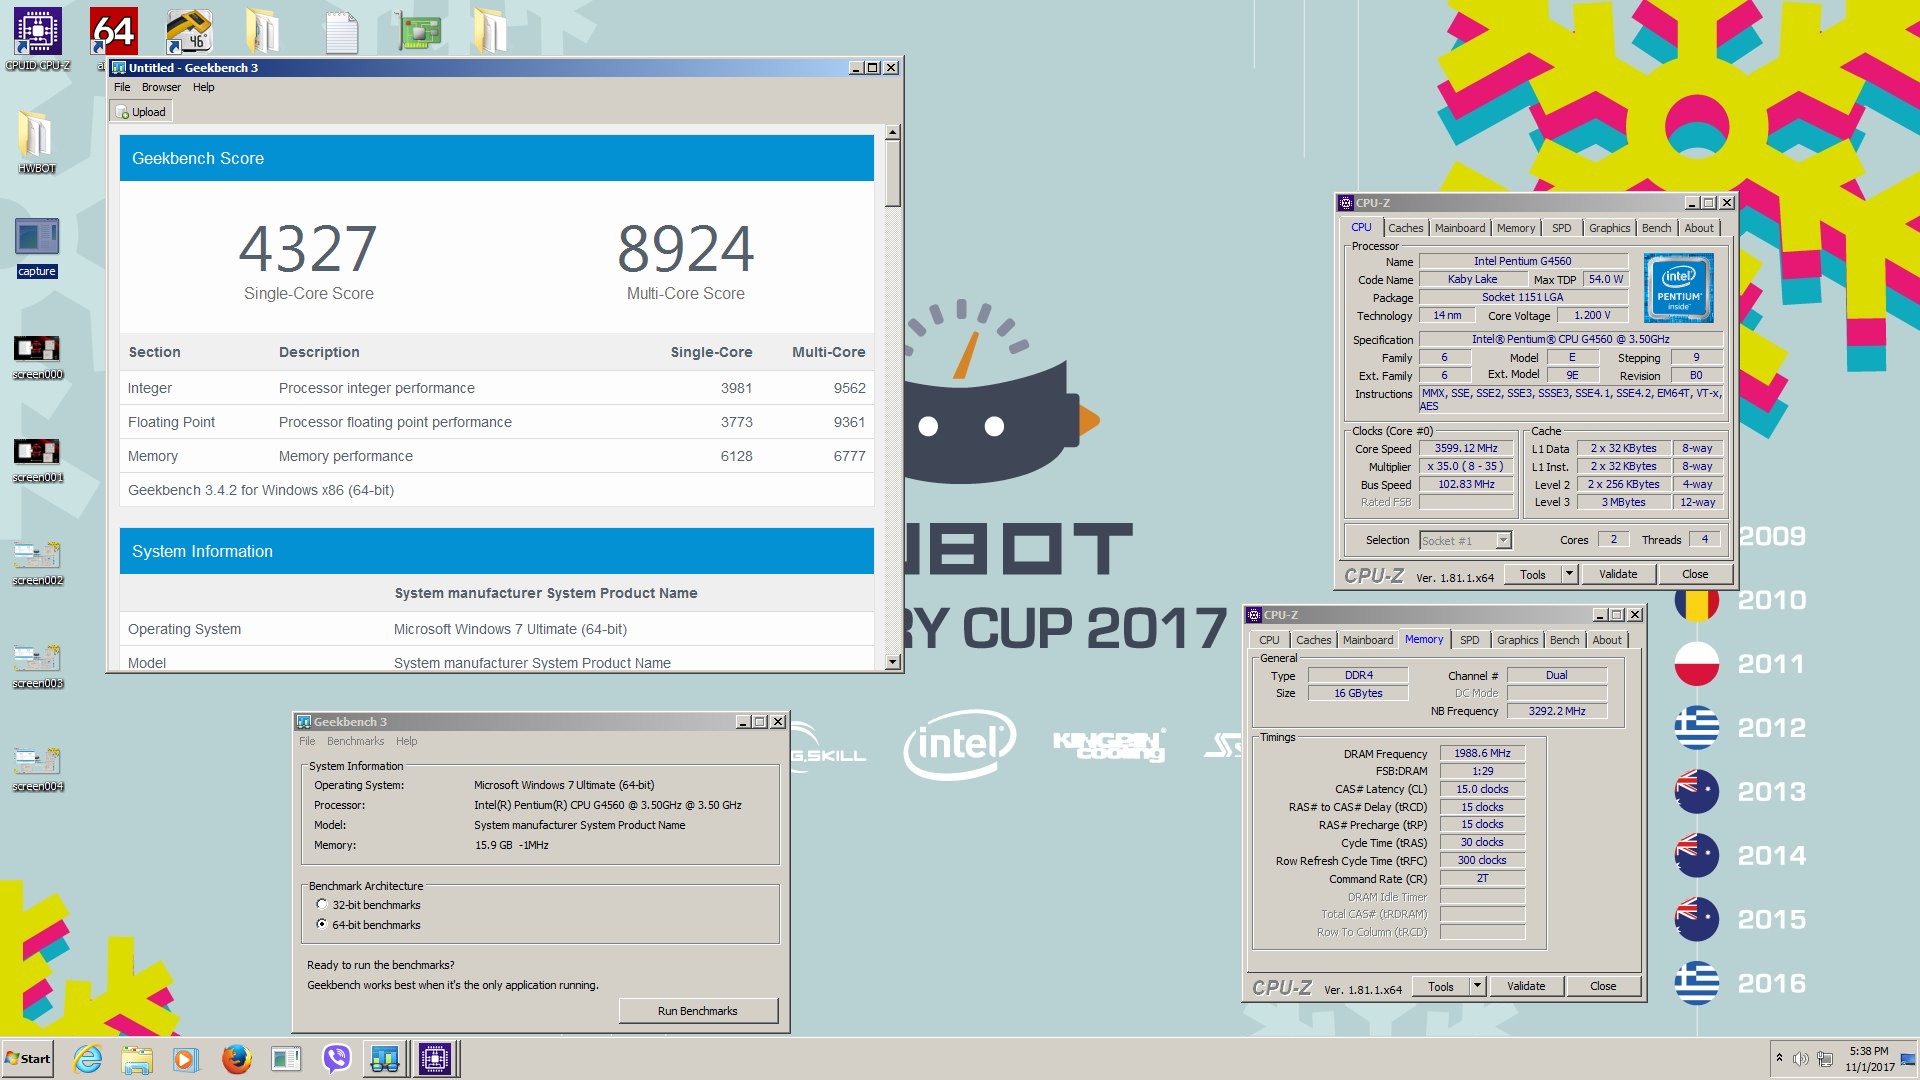Click Multi-Core Score 8924
The height and width of the screenshot is (1080, 1920).
pos(685,248)
